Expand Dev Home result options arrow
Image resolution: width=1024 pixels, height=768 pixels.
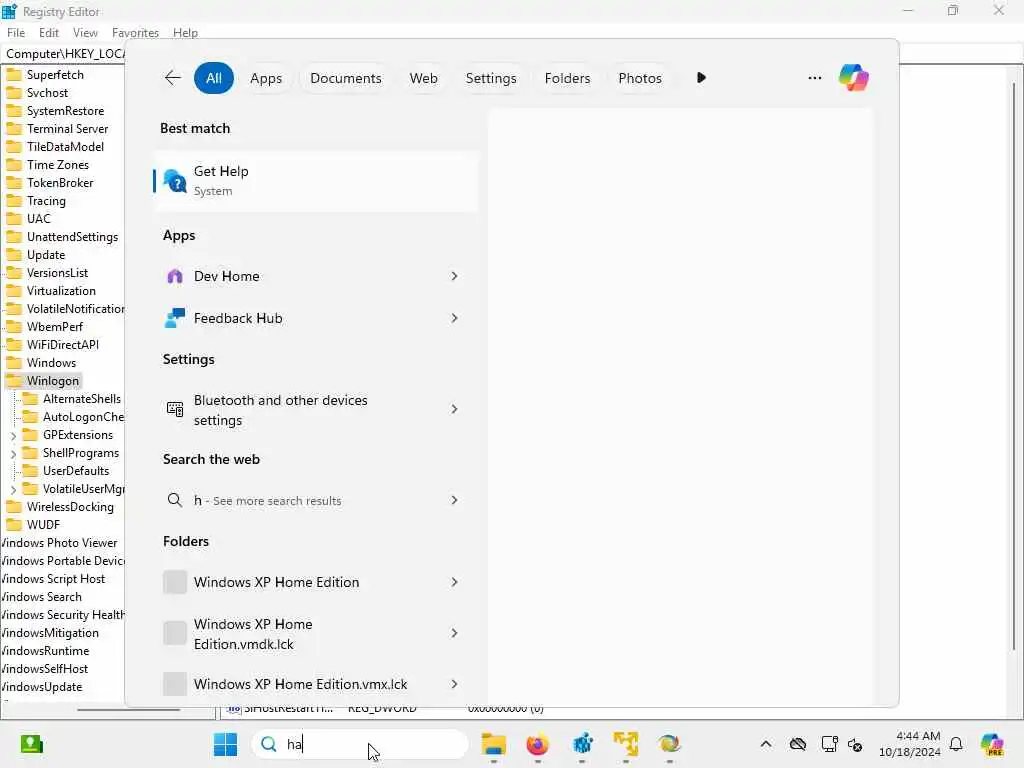[455, 276]
